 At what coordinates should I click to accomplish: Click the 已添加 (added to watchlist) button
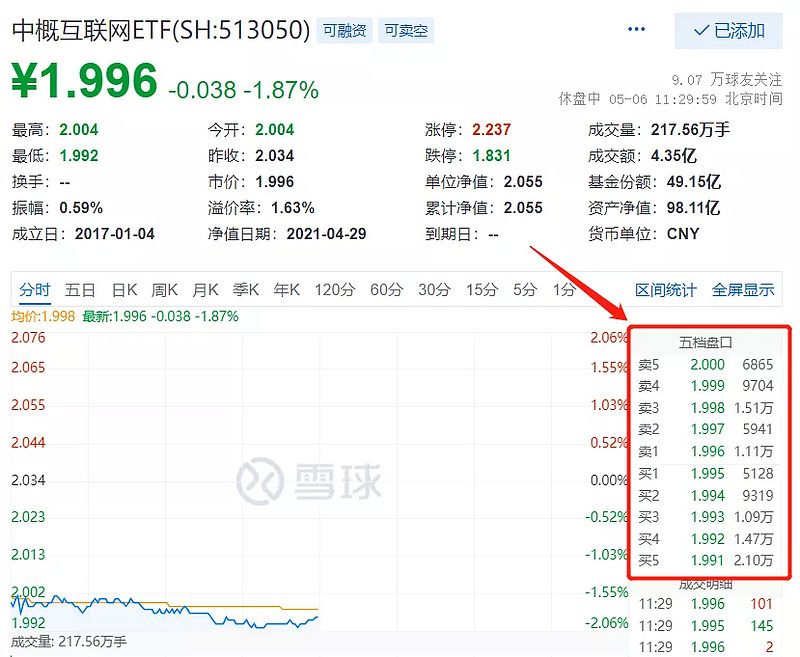tap(730, 31)
